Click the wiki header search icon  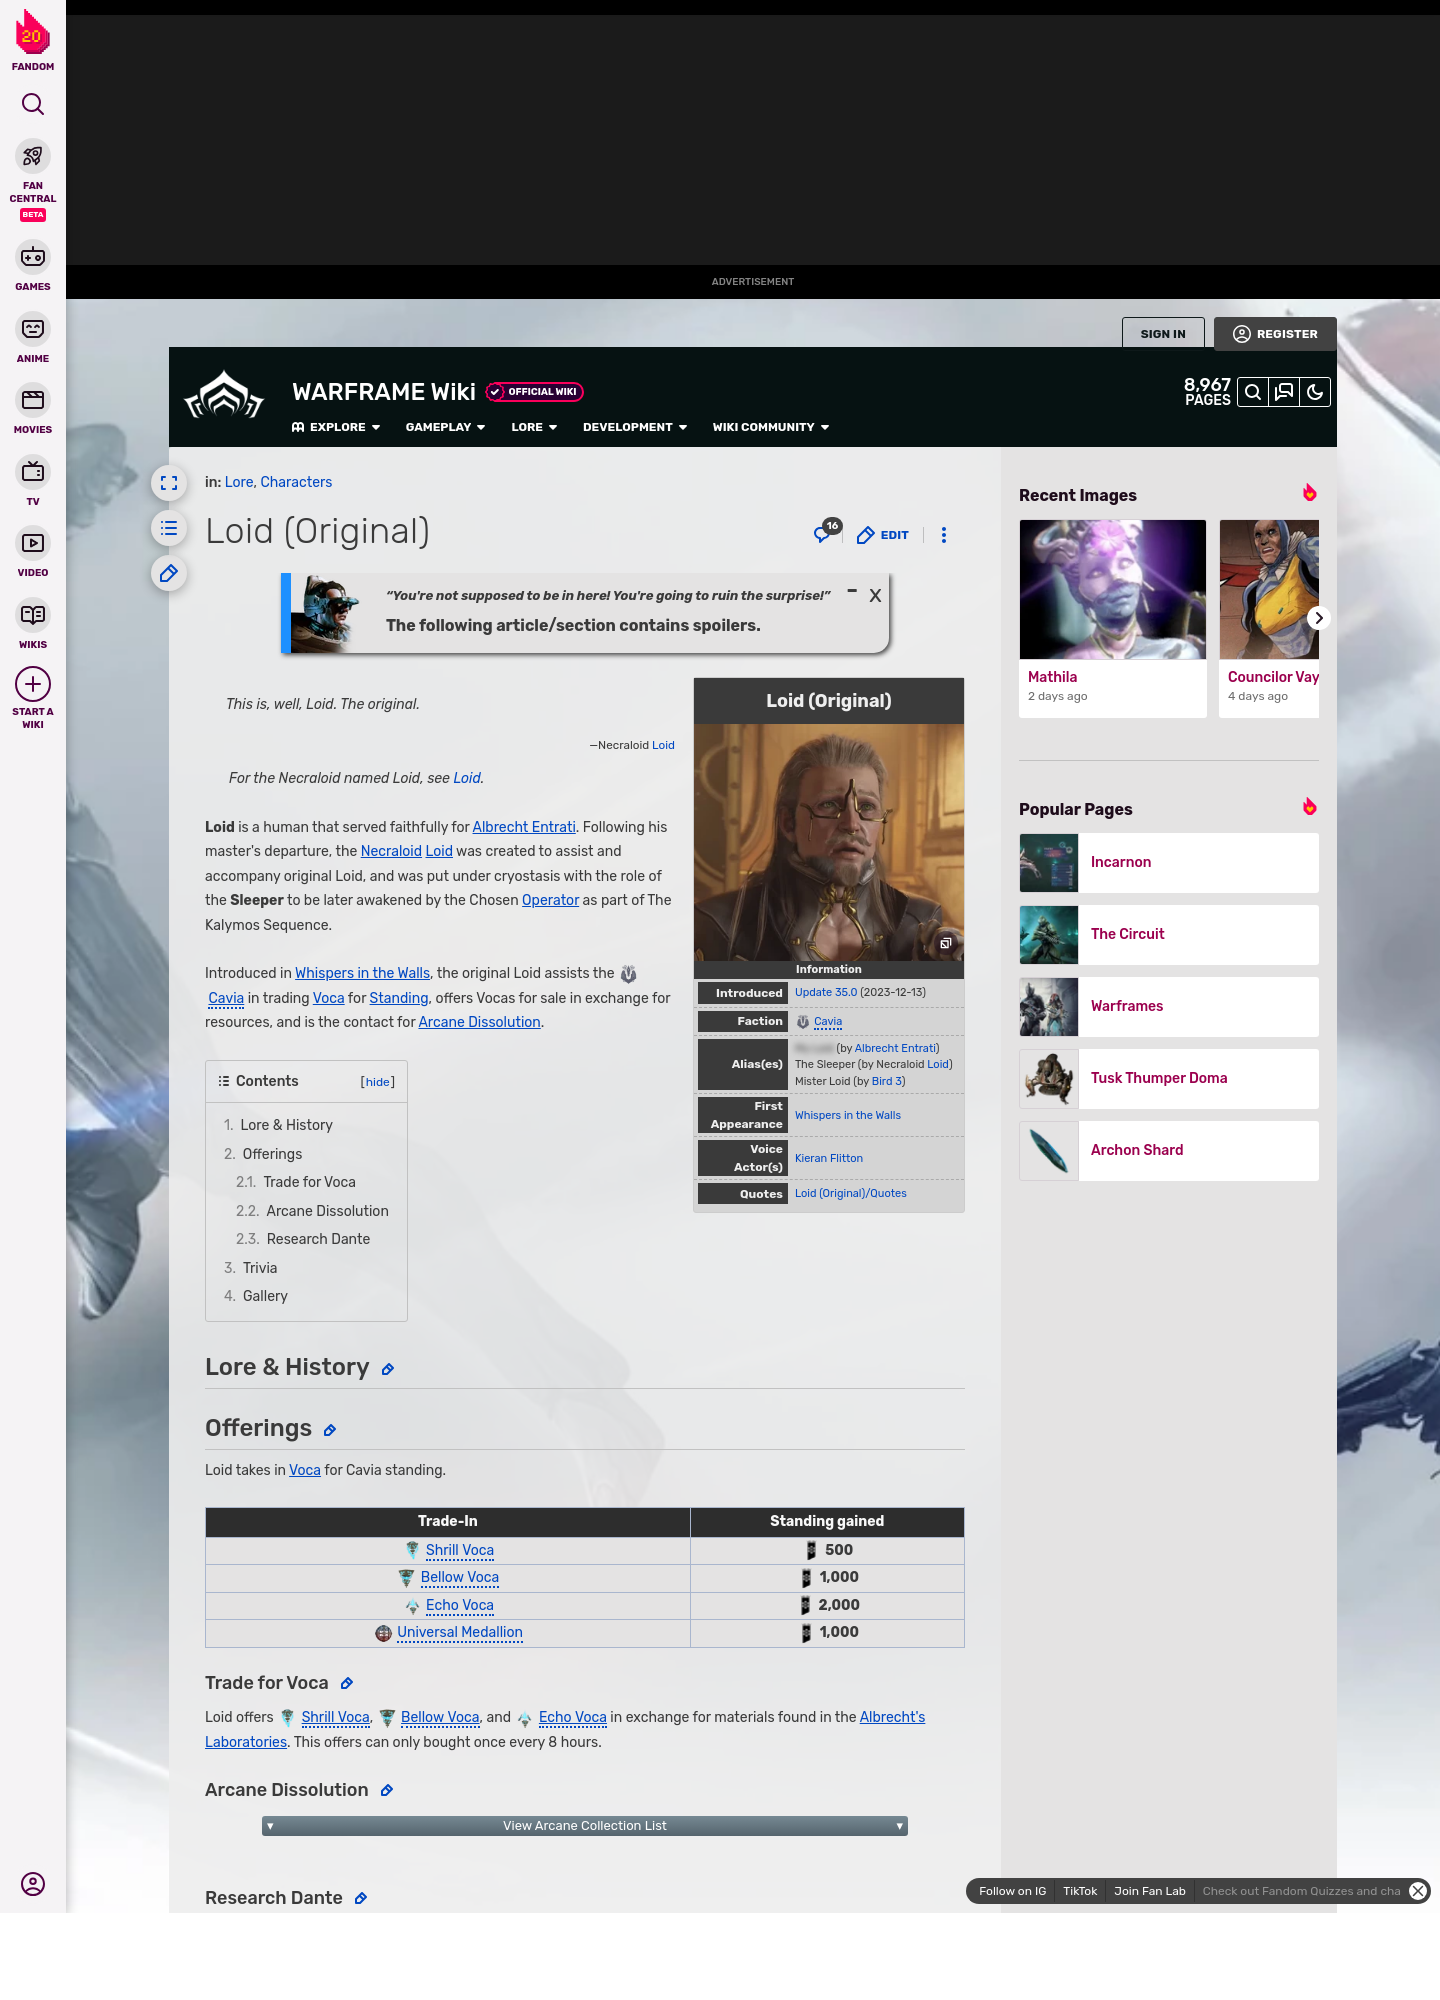[1253, 392]
